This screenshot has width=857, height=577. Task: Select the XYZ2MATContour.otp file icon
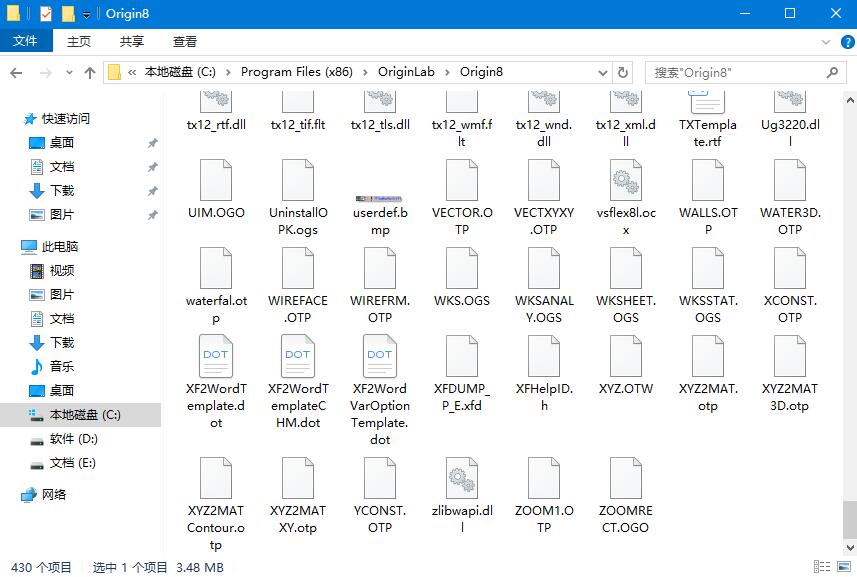pyautogui.click(x=216, y=478)
